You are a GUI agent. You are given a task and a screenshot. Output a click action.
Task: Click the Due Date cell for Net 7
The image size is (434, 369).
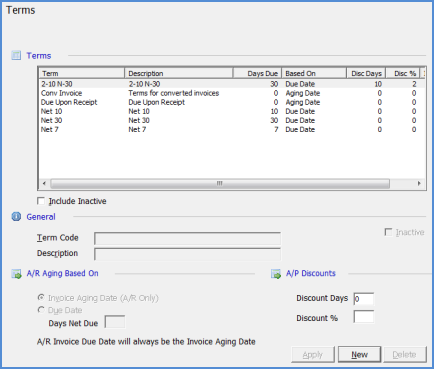(300, 129)
